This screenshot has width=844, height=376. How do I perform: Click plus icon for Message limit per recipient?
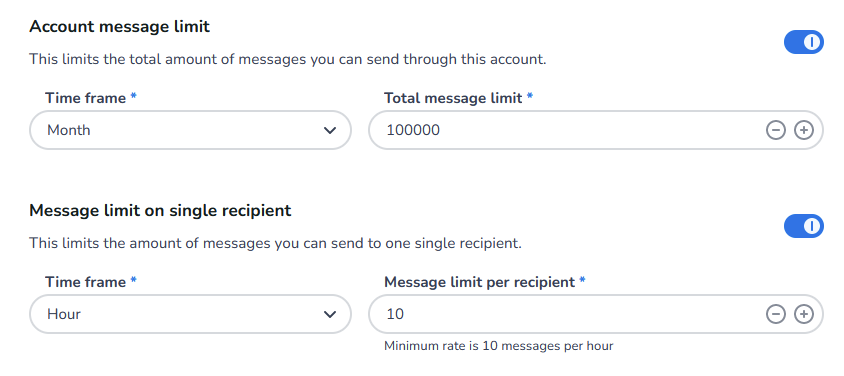pos(804,314)
